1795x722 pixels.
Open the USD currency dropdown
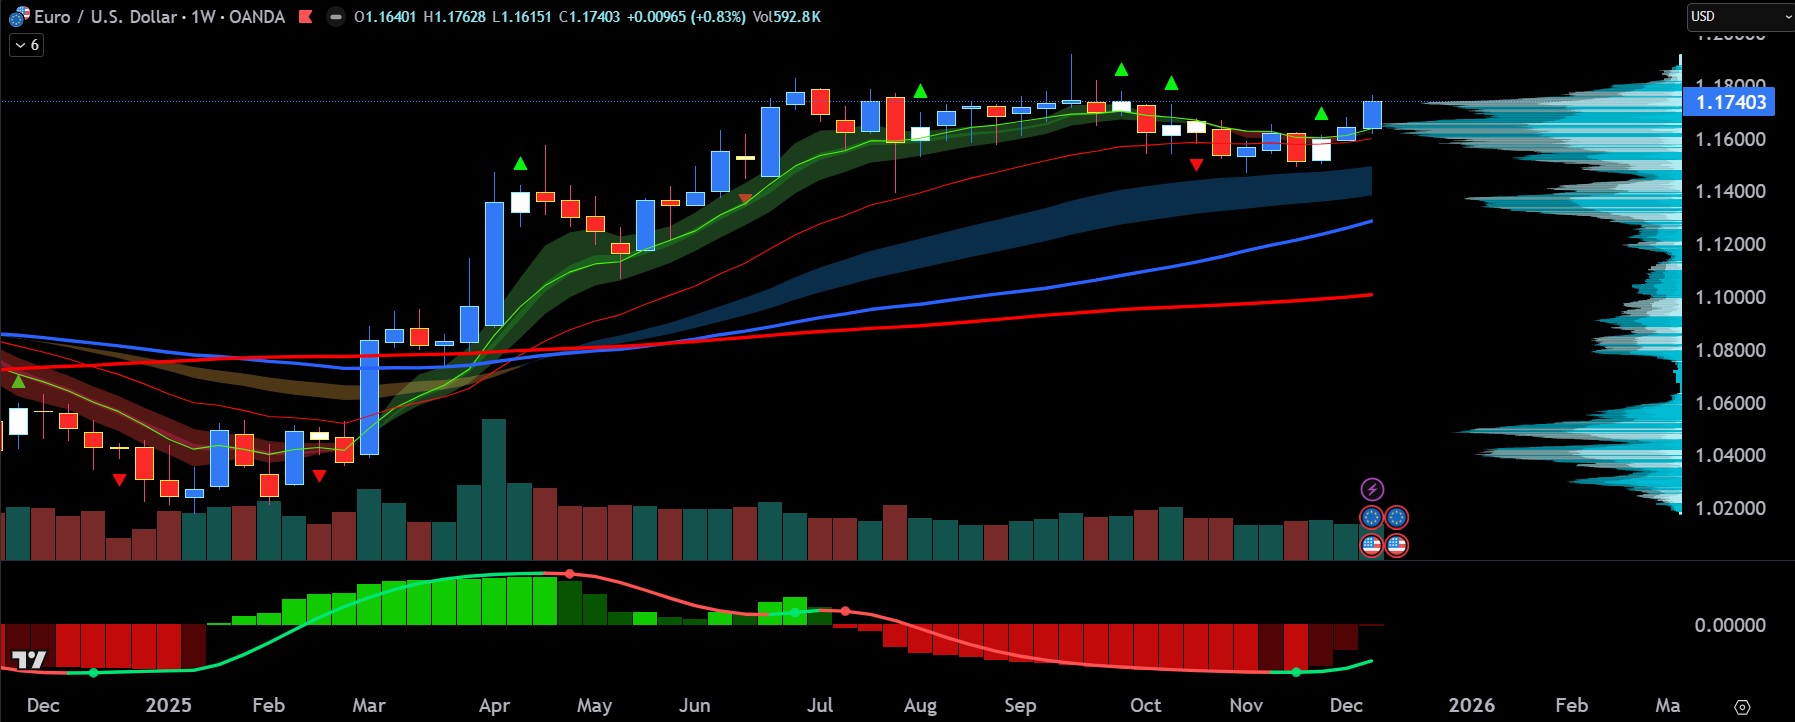click(x=1738, y=17)
